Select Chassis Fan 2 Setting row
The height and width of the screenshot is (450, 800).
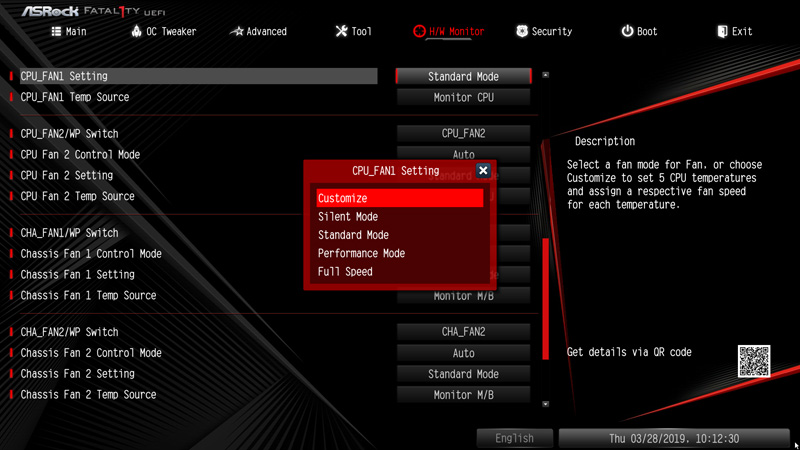tap(198, 374)
